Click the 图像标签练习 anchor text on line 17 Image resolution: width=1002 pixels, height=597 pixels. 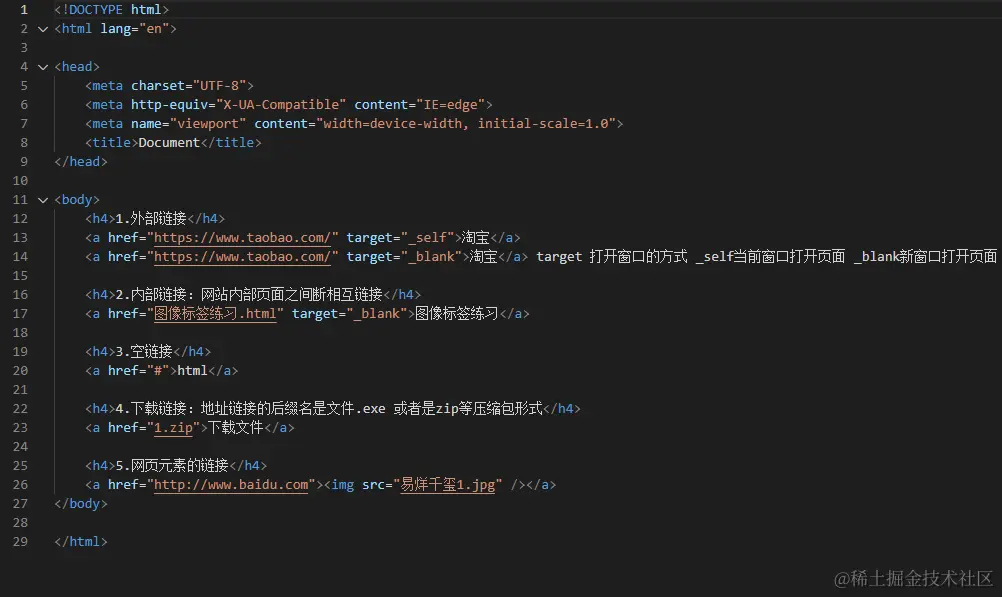456,314
